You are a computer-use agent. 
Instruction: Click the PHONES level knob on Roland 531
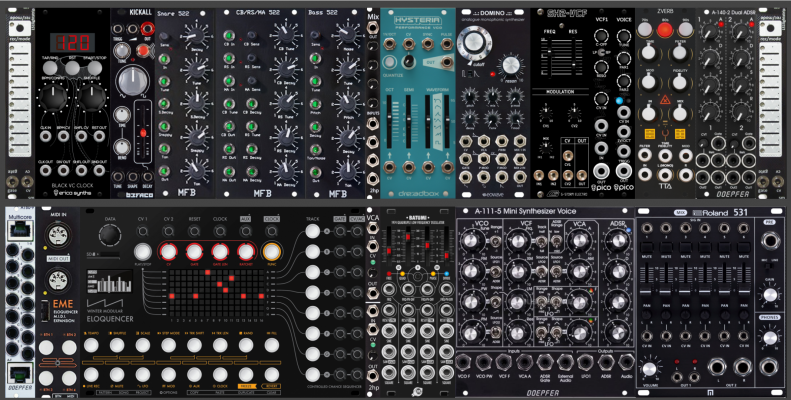pos(770,338)
